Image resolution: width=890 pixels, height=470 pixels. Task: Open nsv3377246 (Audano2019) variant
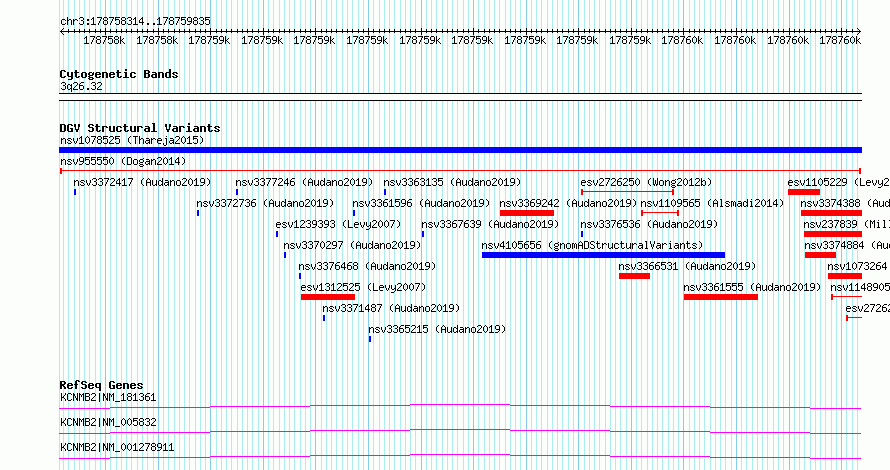304,182
